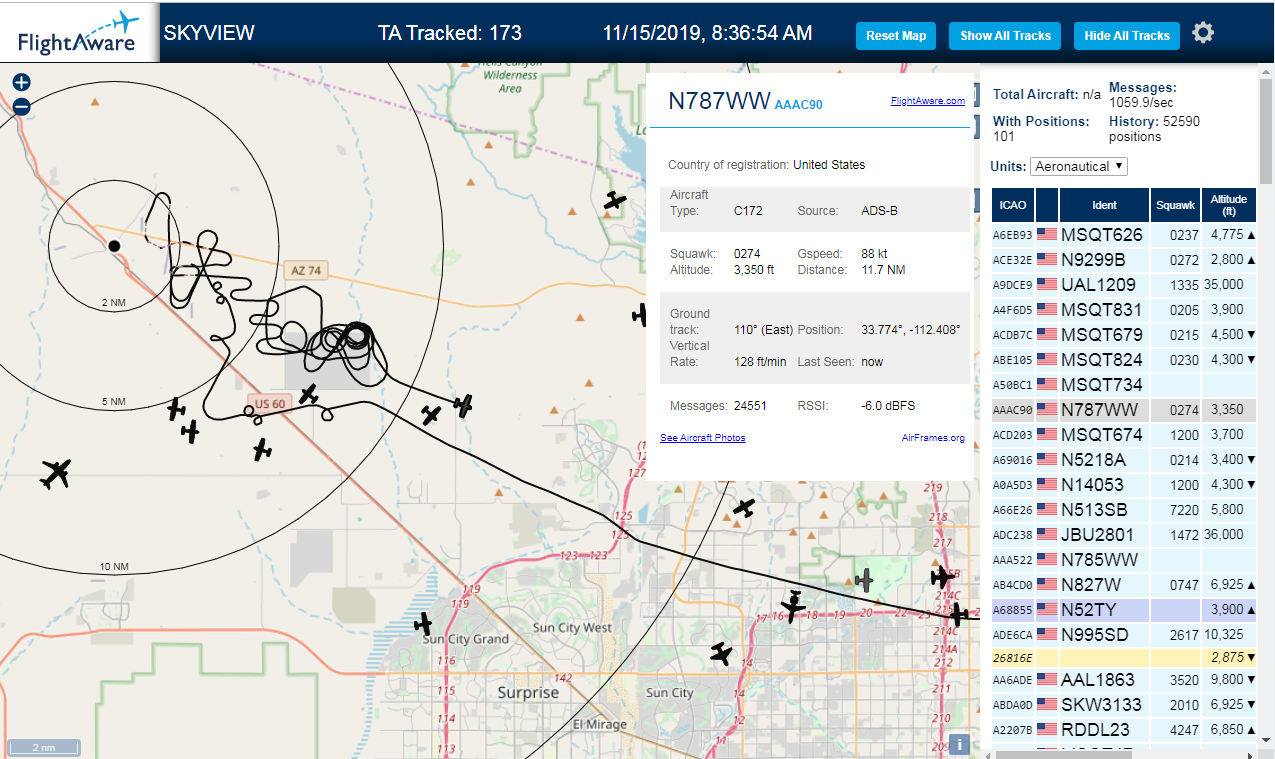Sort table by Altitude (ft) column
The image size is (1275, 759).
[x=1229, y=205]
